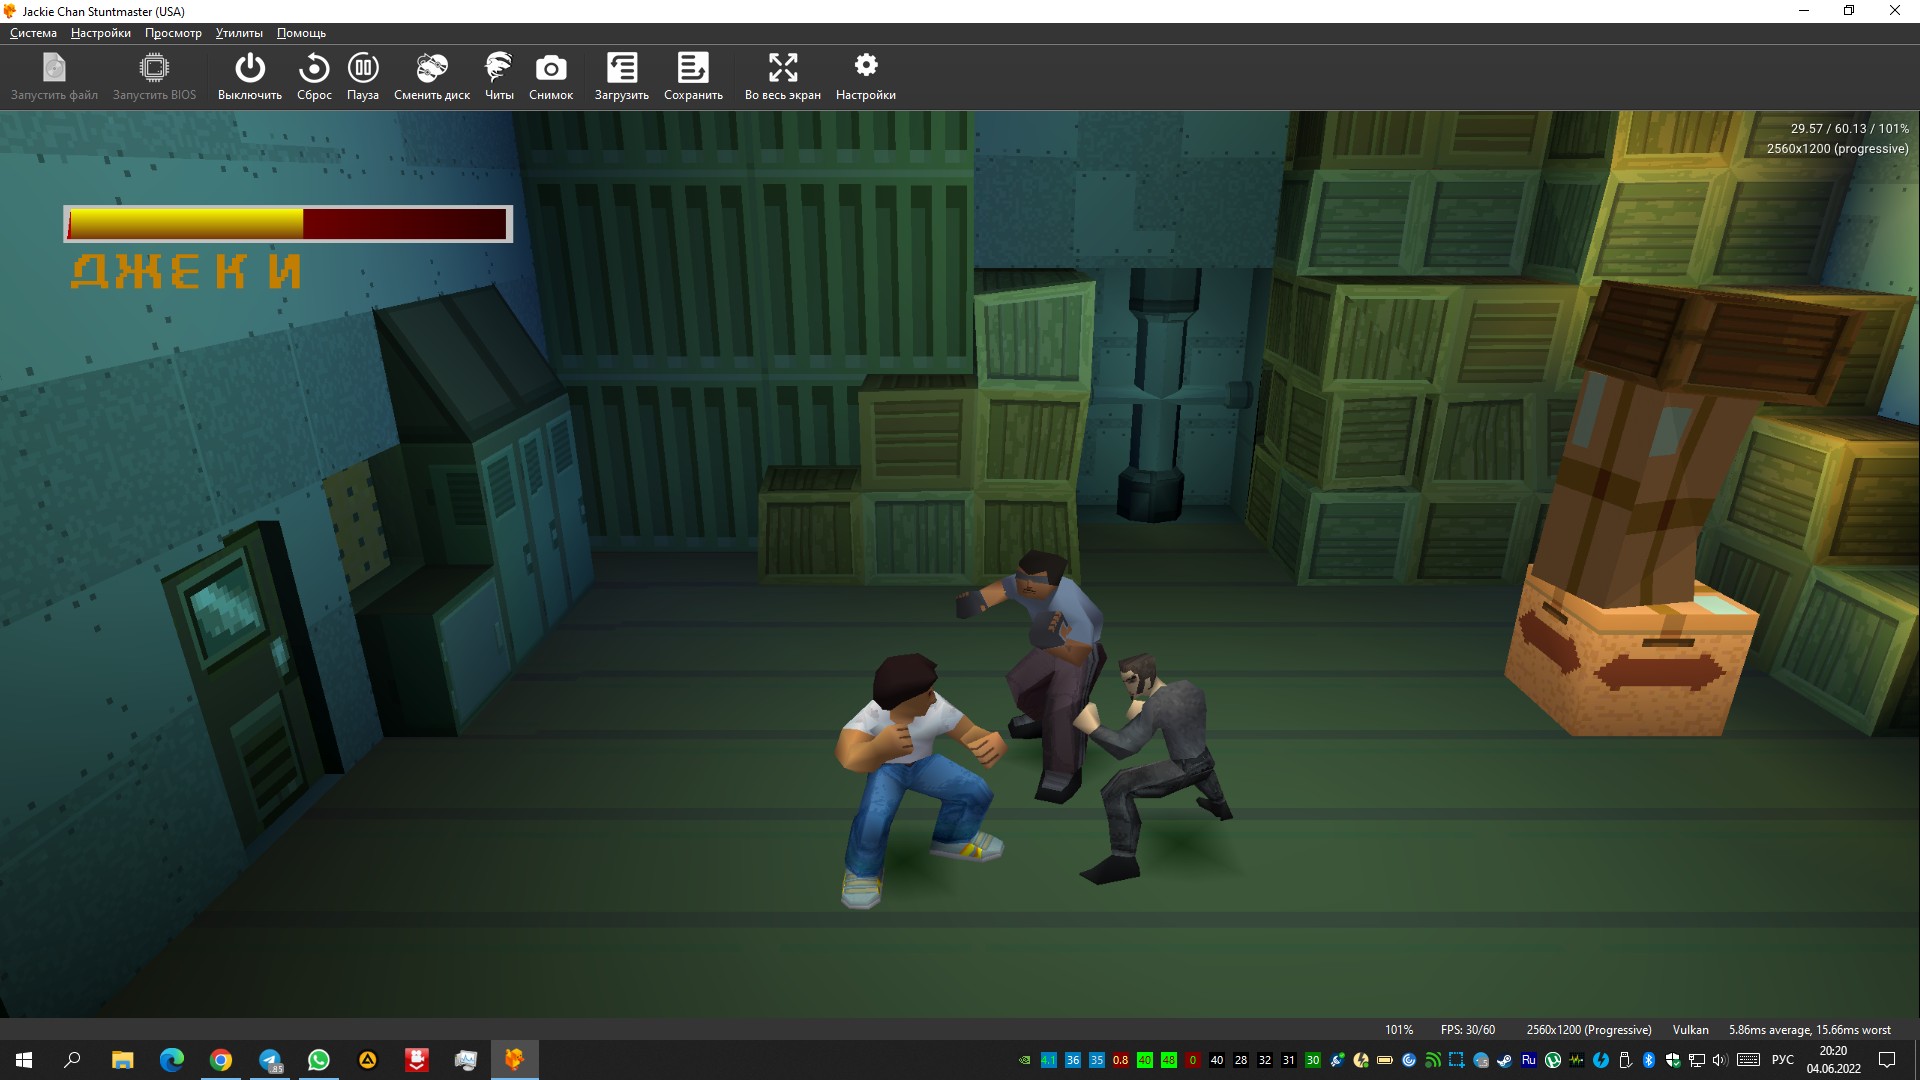
Task: Load a save state via Загрузить
Action: pos(622,77)
